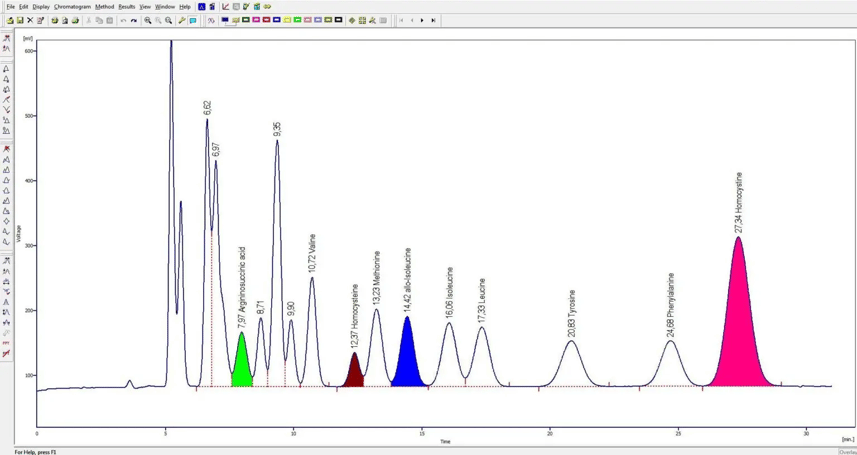
Task: Jump to first chromatogram with leftmost arrow
Action: (401, 20)
